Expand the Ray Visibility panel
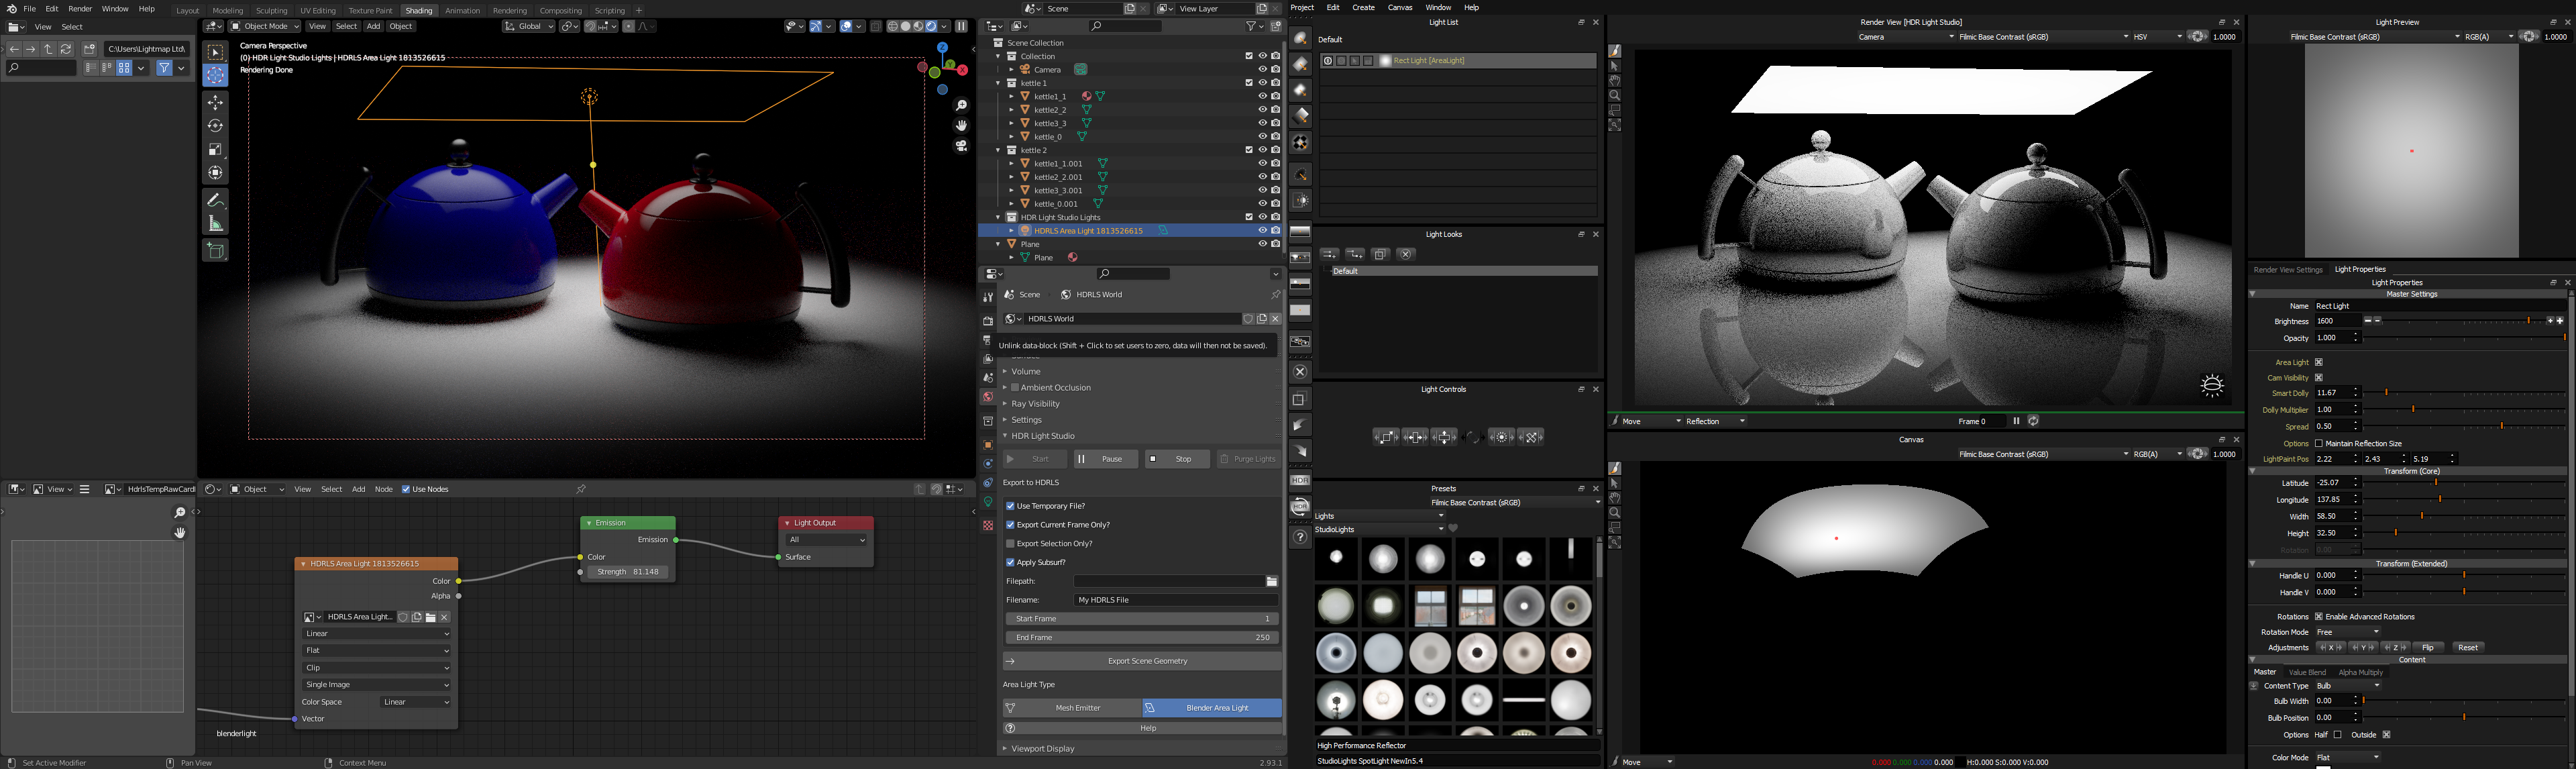 coord(1035,404)
